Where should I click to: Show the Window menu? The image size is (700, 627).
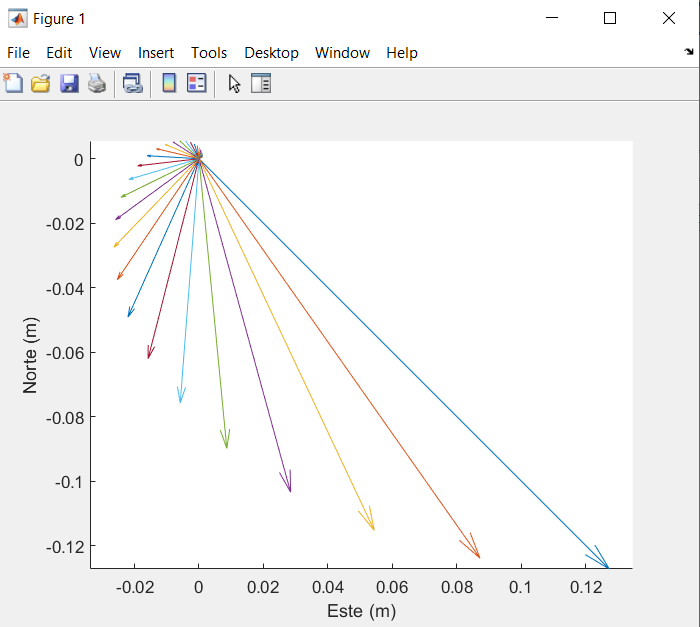[x=342, y=53]
